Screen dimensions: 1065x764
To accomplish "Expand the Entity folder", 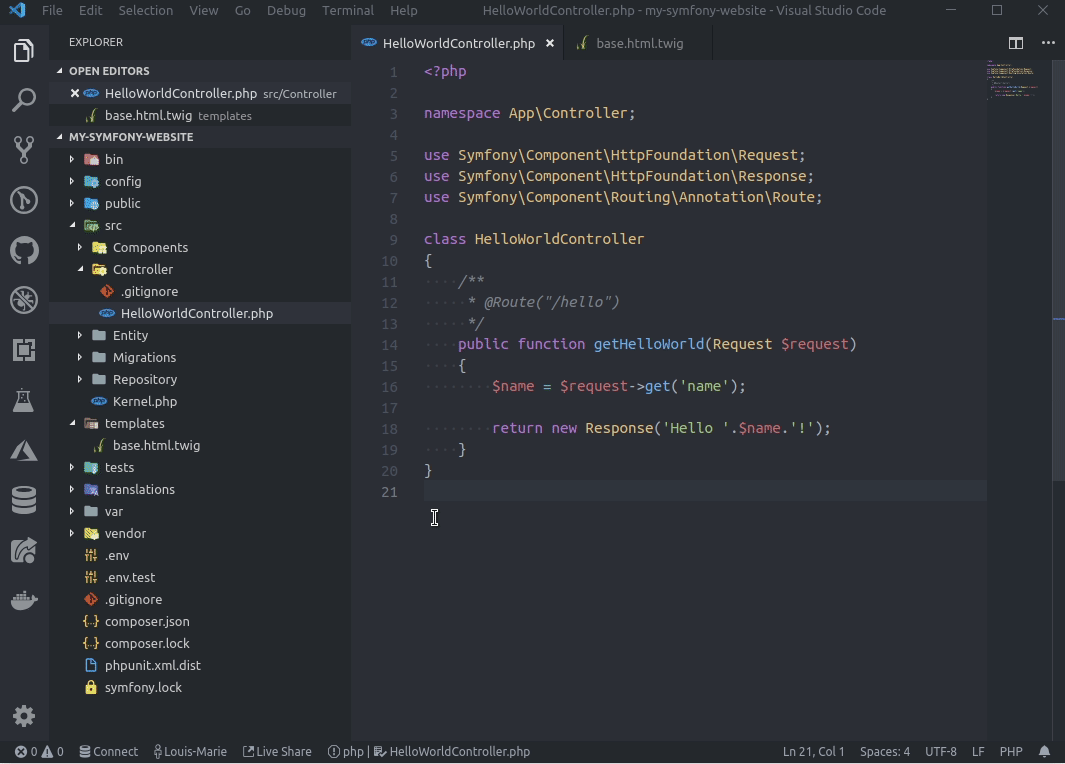I will coord(79,335).
